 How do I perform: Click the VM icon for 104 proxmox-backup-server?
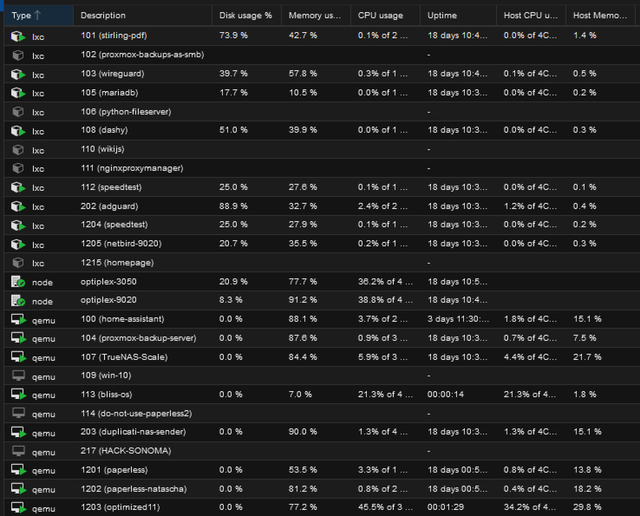(x=18, y=338)
